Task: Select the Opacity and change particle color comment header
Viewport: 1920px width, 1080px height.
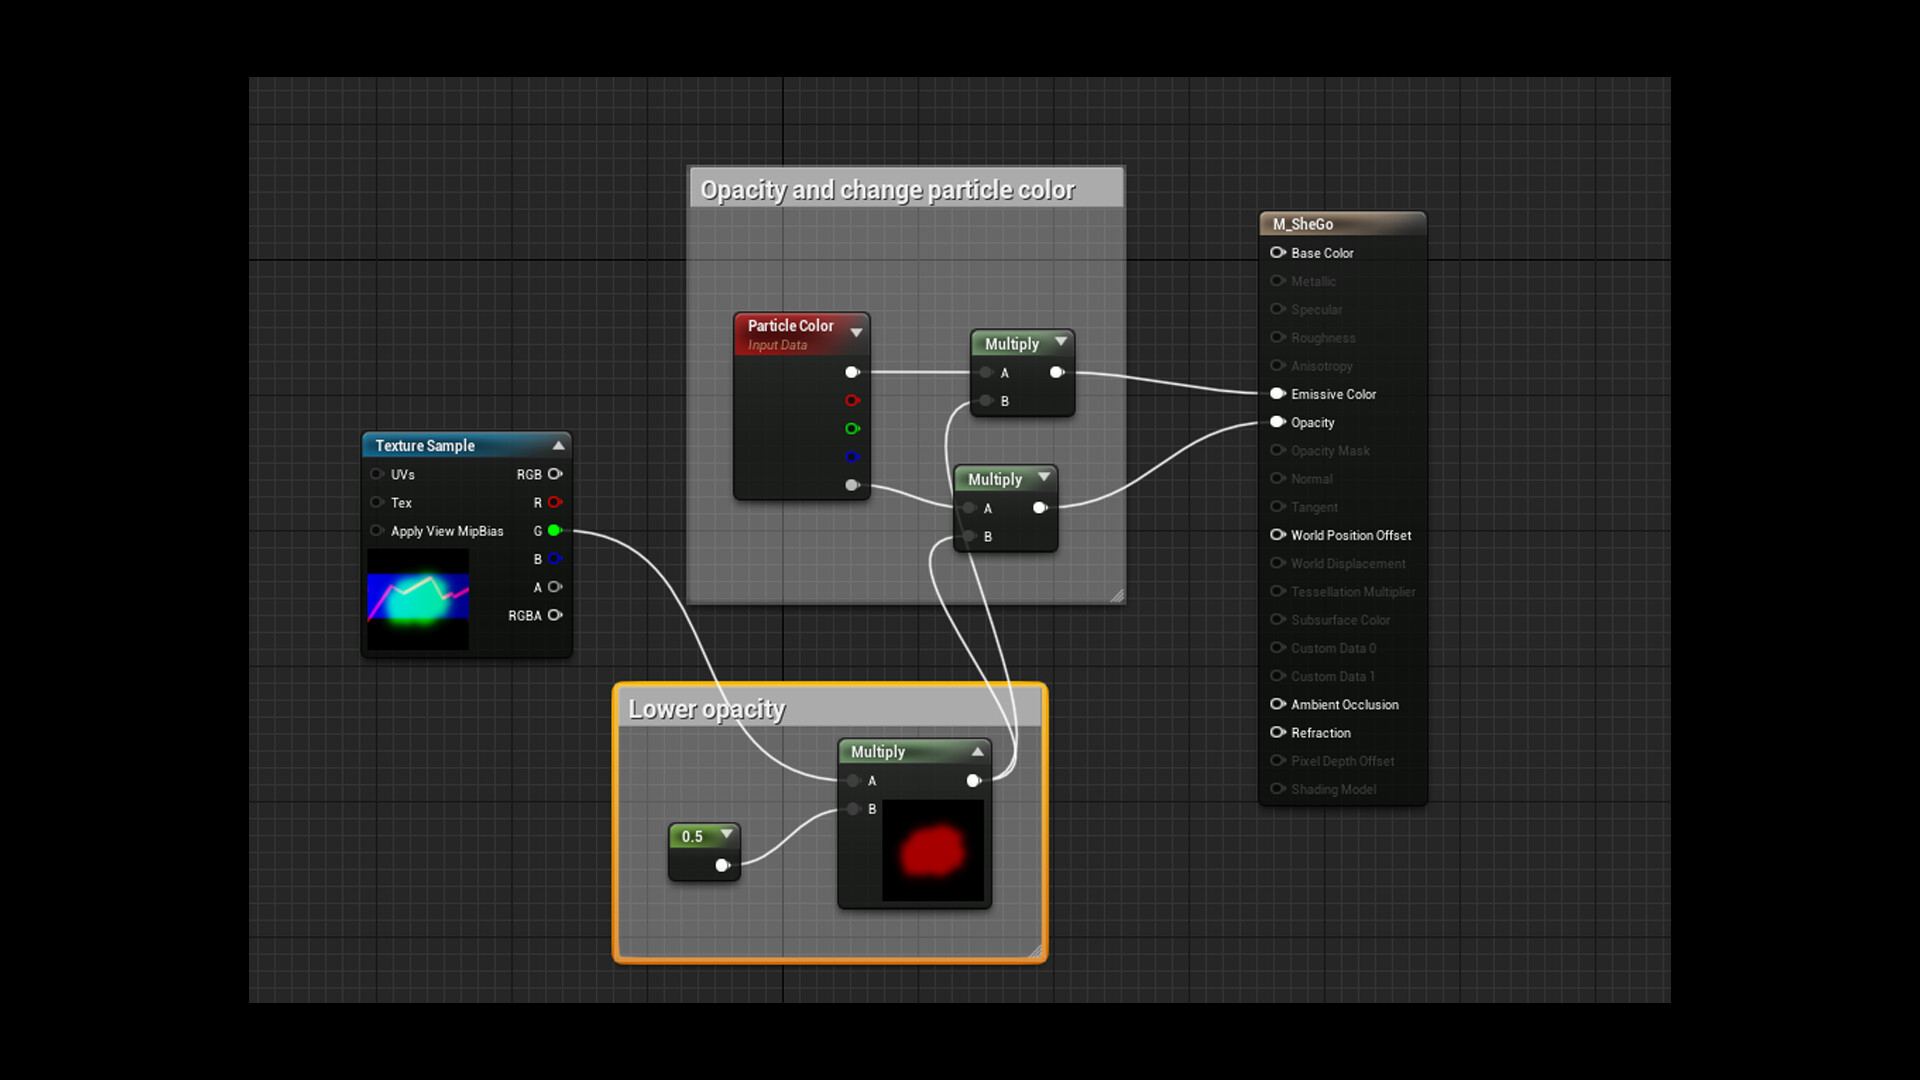Action: coord(887,189)
